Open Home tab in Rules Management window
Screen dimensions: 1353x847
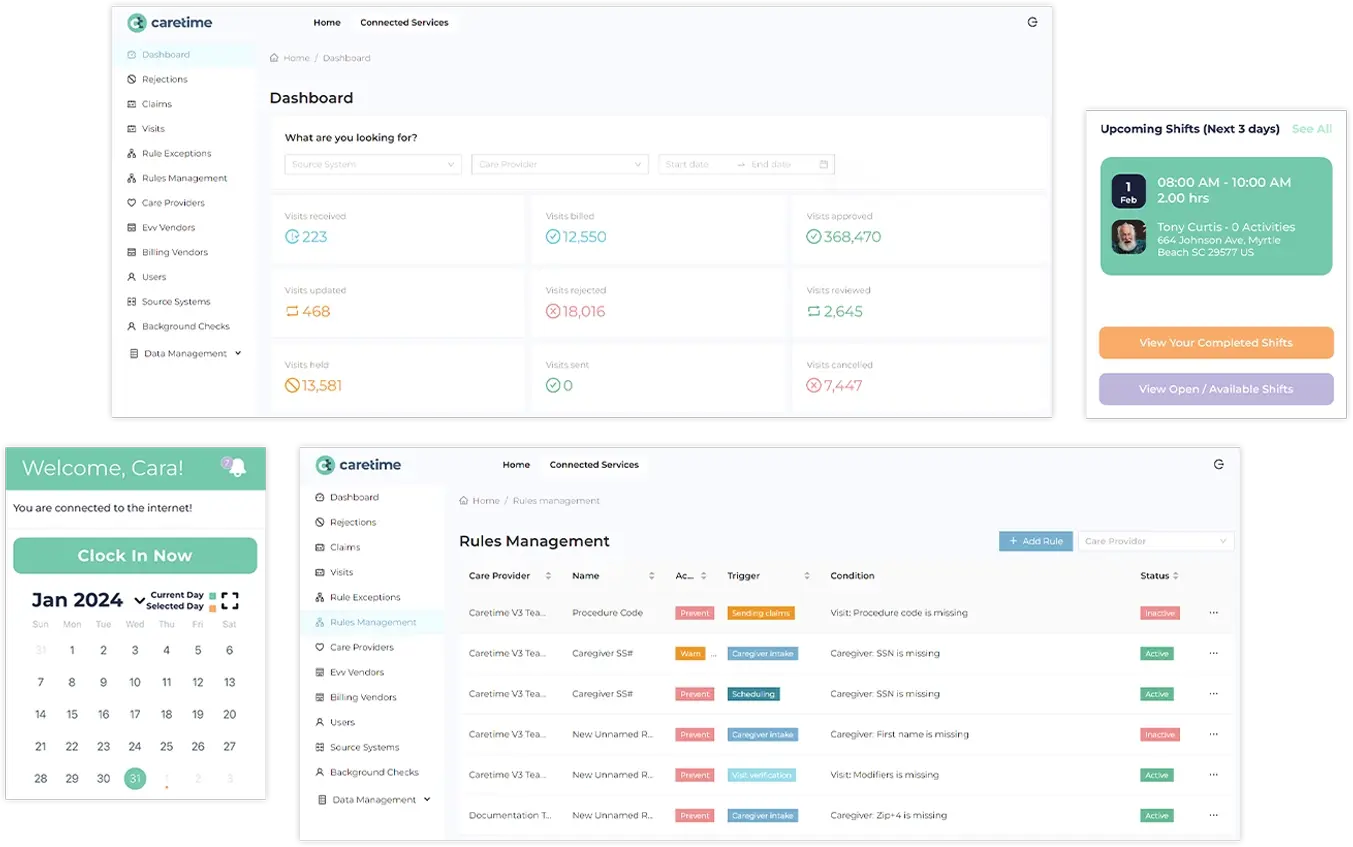tap(516, 465)
